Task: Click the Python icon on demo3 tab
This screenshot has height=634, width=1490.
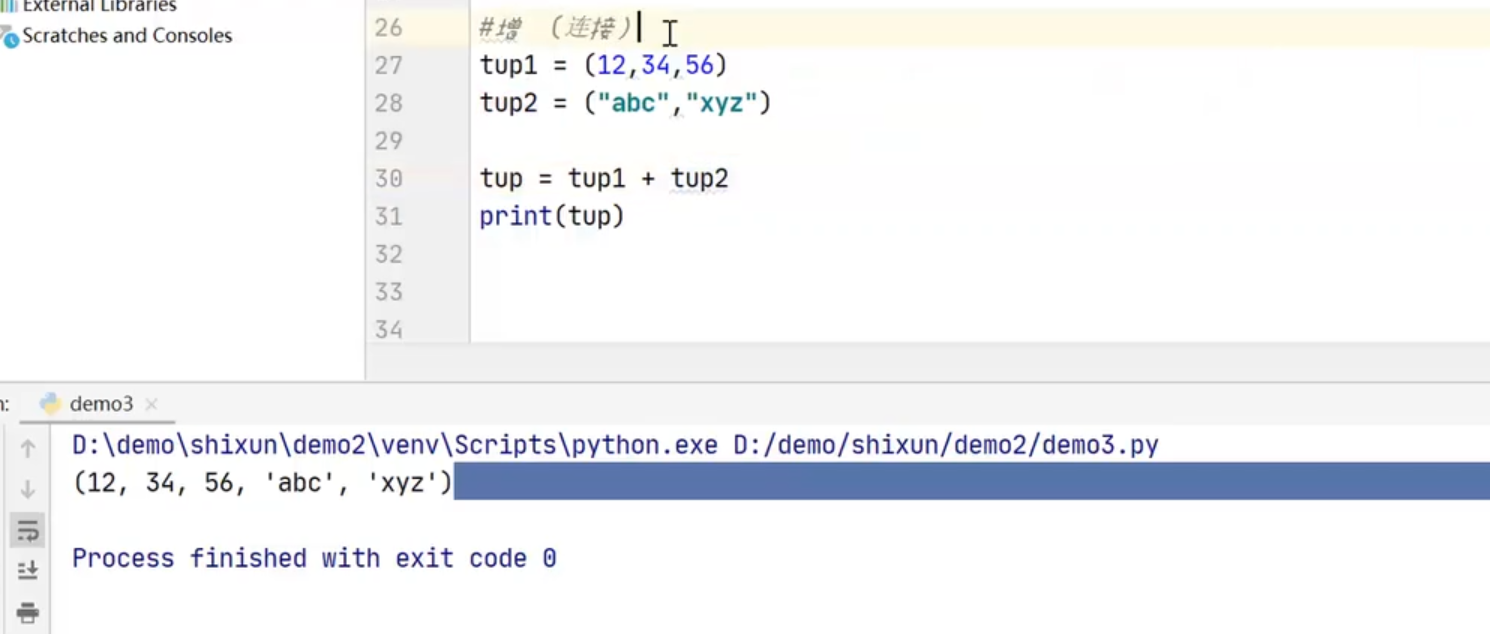Action: 51,404
